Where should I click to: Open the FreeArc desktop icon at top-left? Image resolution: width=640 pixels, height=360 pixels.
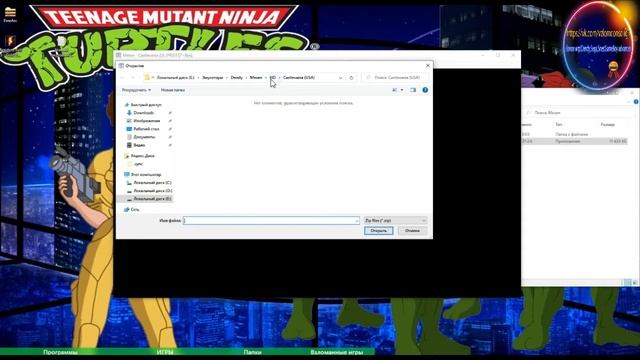[10, 14]
